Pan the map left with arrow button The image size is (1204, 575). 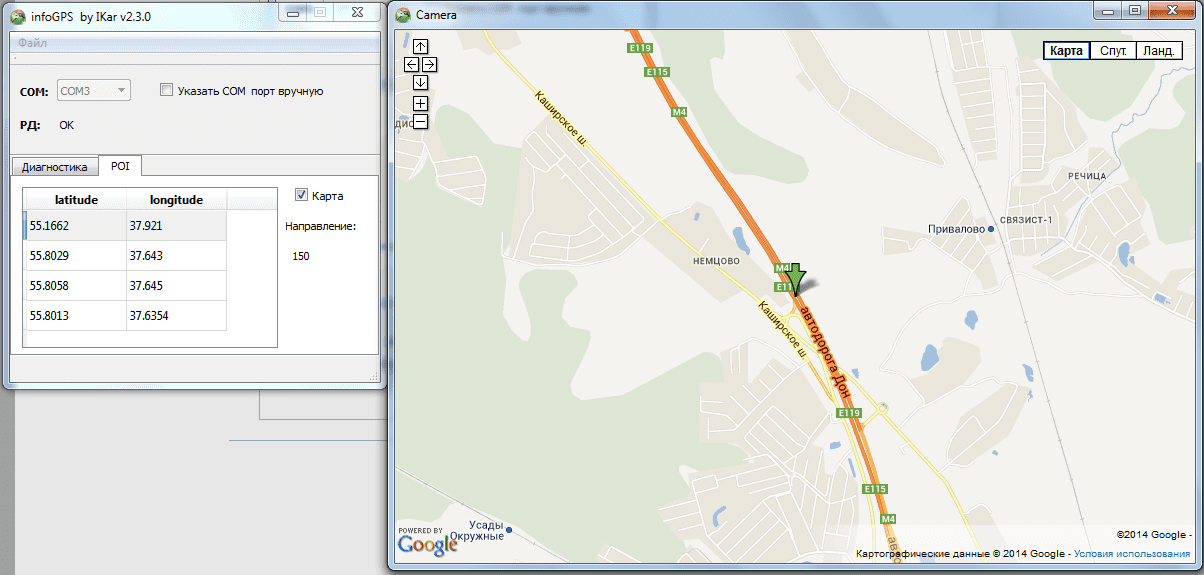pyautogui.click(x=411, y=64)
